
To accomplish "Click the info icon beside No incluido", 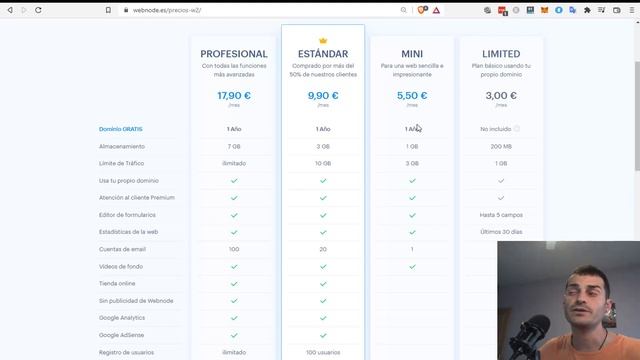I will [x=517, y=129].
